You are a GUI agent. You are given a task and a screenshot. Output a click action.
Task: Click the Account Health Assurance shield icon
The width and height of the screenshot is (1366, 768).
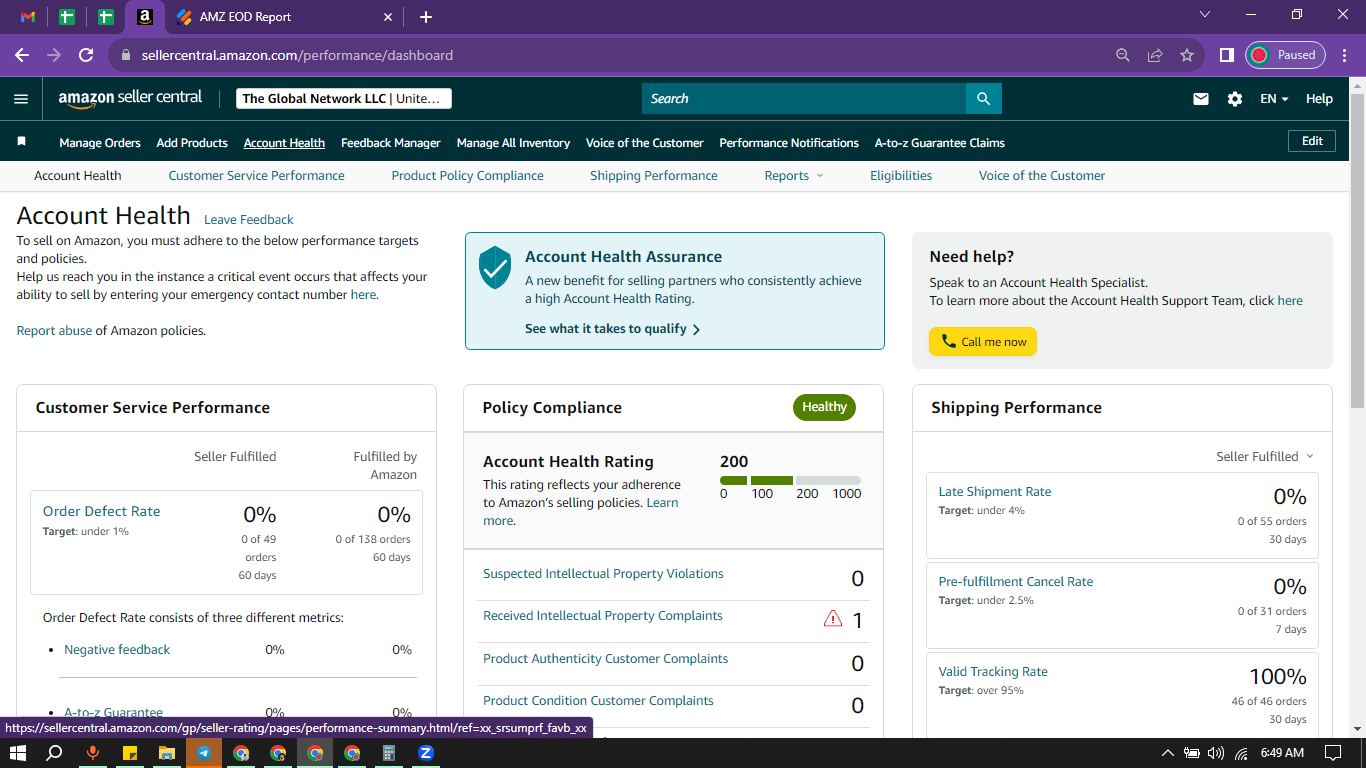(x=495, y=268)
